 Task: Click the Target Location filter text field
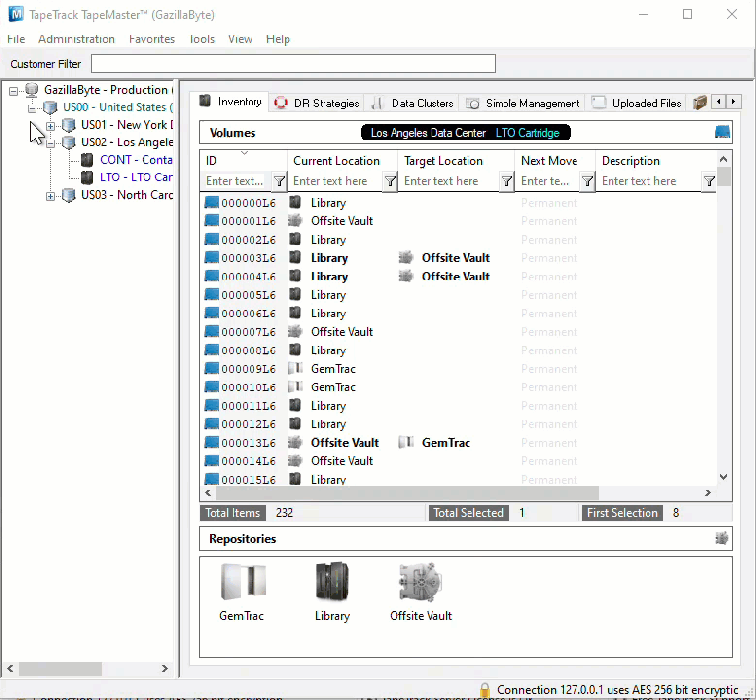[x=449, y=181]
